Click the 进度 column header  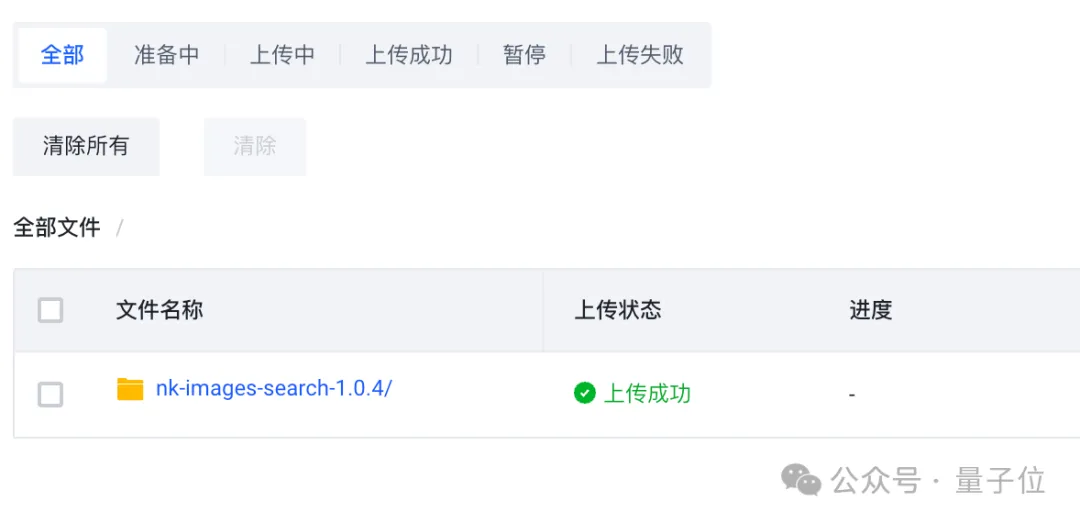[x=870, y=310]
